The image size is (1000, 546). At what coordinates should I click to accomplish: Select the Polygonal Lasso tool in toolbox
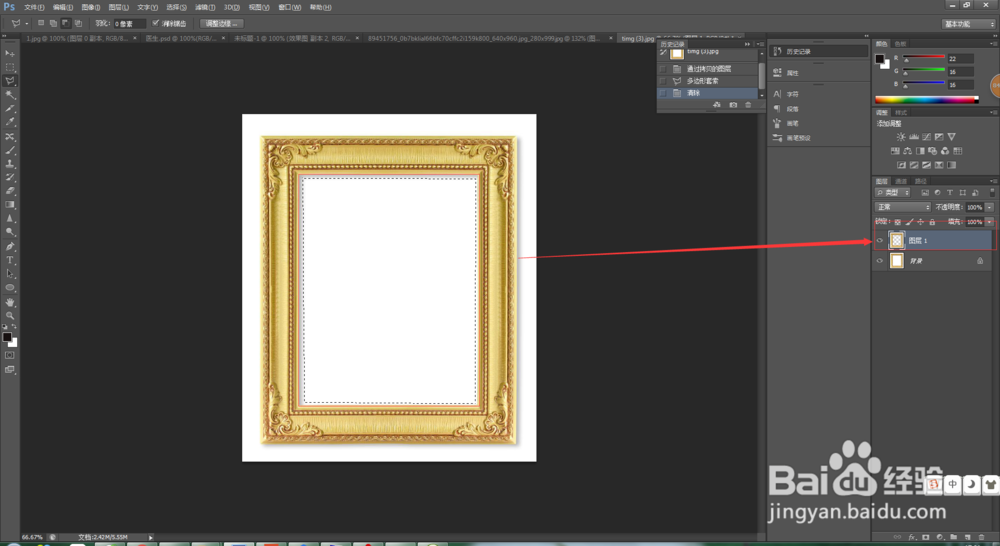(10, 81)
